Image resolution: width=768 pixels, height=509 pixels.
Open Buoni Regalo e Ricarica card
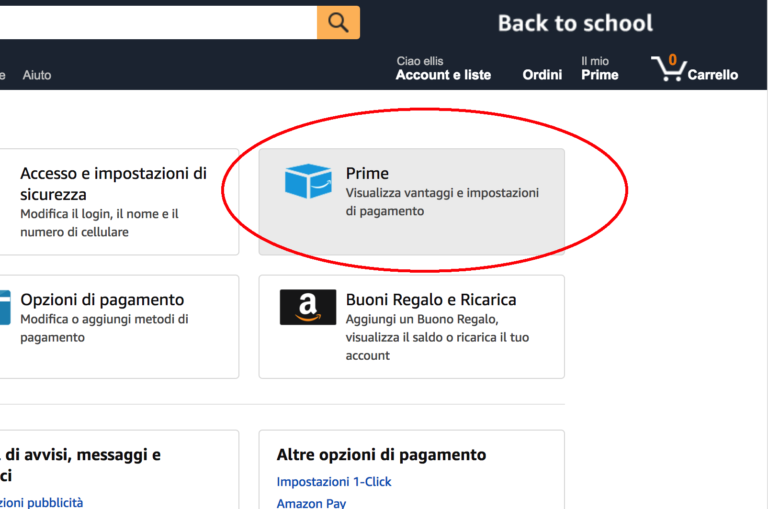(430, 300)
